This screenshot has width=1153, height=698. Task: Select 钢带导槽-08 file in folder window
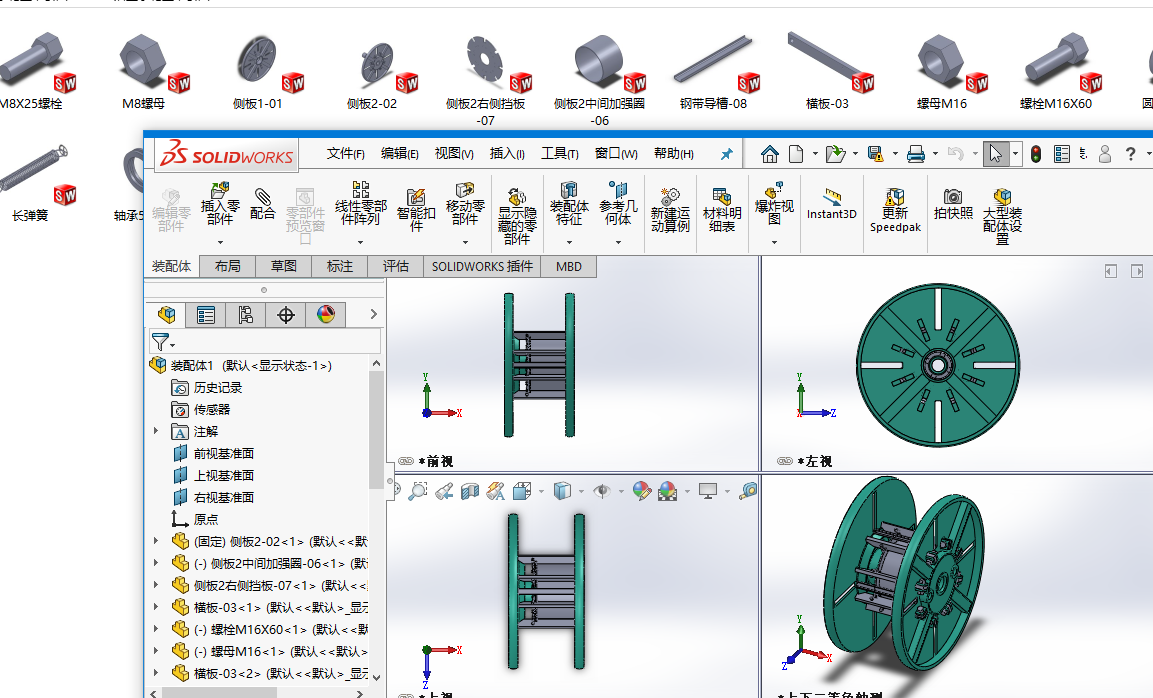tap(713, 71)
